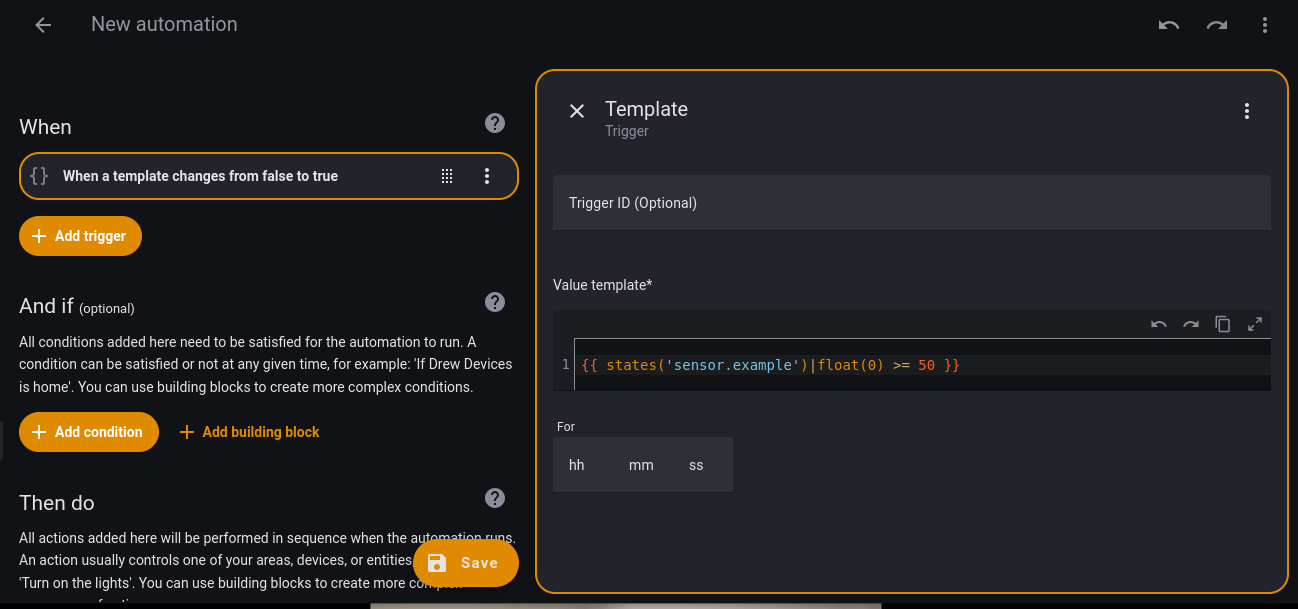Open the template trigger row's three-dot menu
Screen dimensions: 1298x609
point(487,176)
